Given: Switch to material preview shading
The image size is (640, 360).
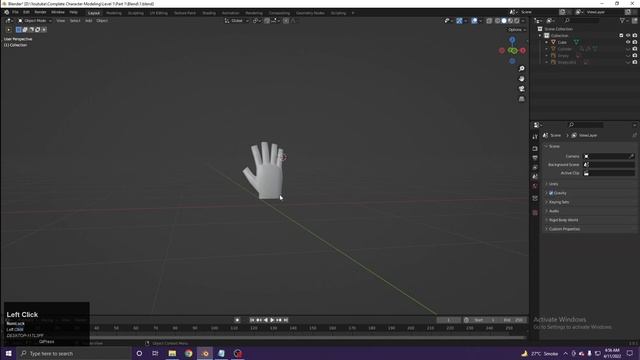Looking at the screenshot, I should coord(511,21).
